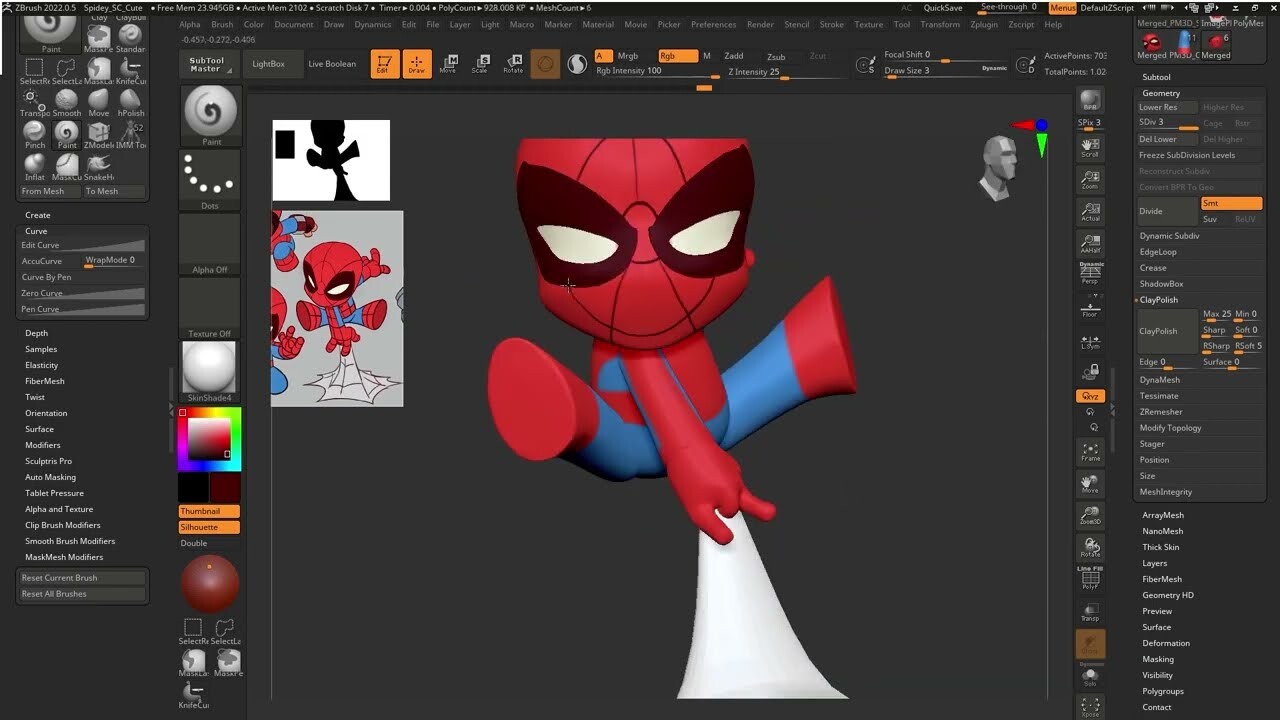This screenshot has height=720, width=1280.
Task: Activate the Scale gizmo on the top shelf
Action: click(481, 64)
